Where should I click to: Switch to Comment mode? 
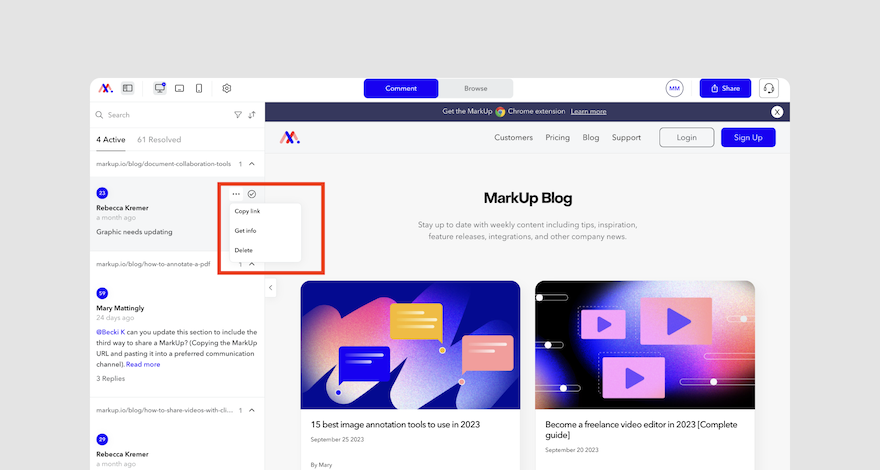coord(401,88)
